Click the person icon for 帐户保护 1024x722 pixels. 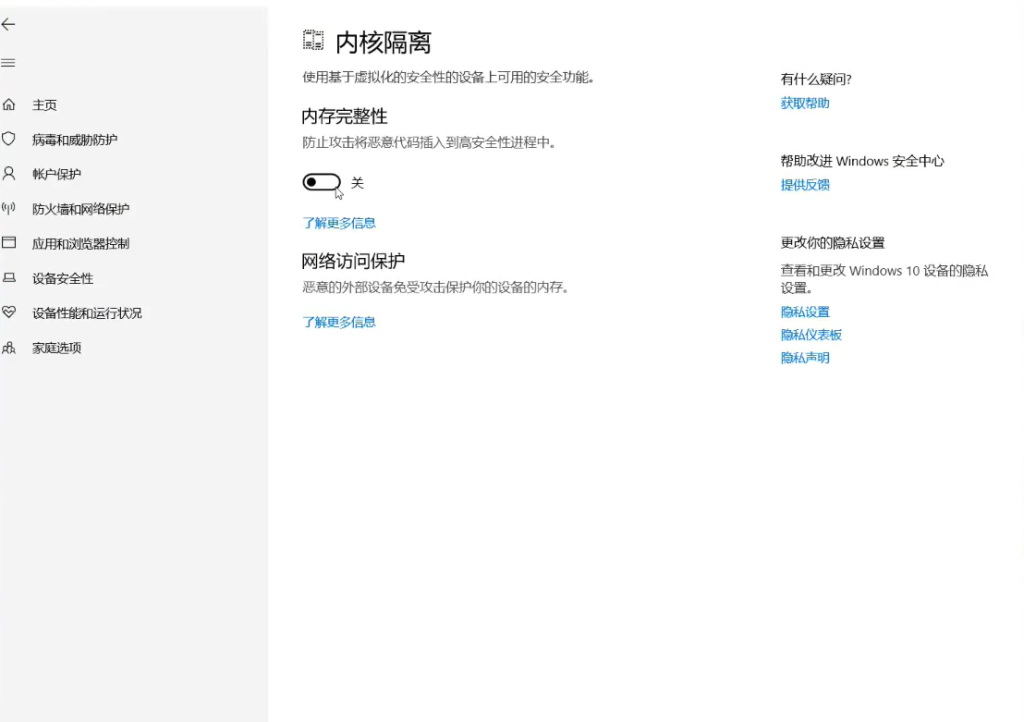coord(9,173)
